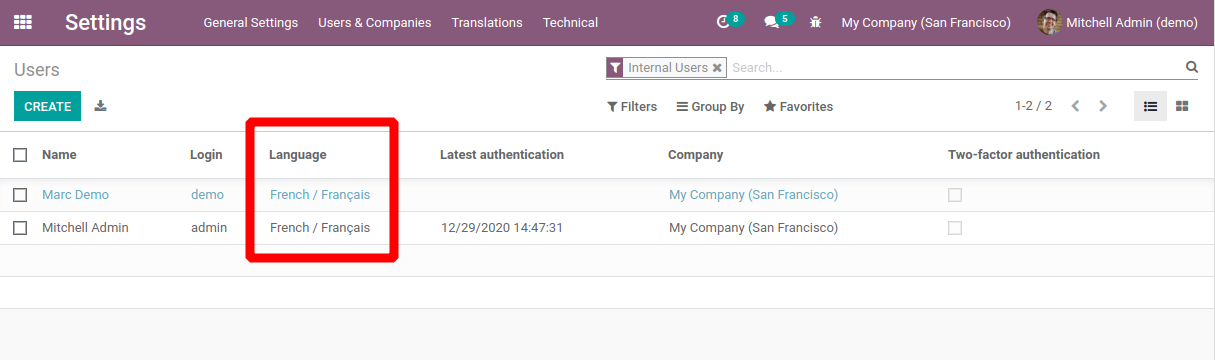The image size is (1215, 360).
Task: Click the CREATE button
Action: (48, 106)
